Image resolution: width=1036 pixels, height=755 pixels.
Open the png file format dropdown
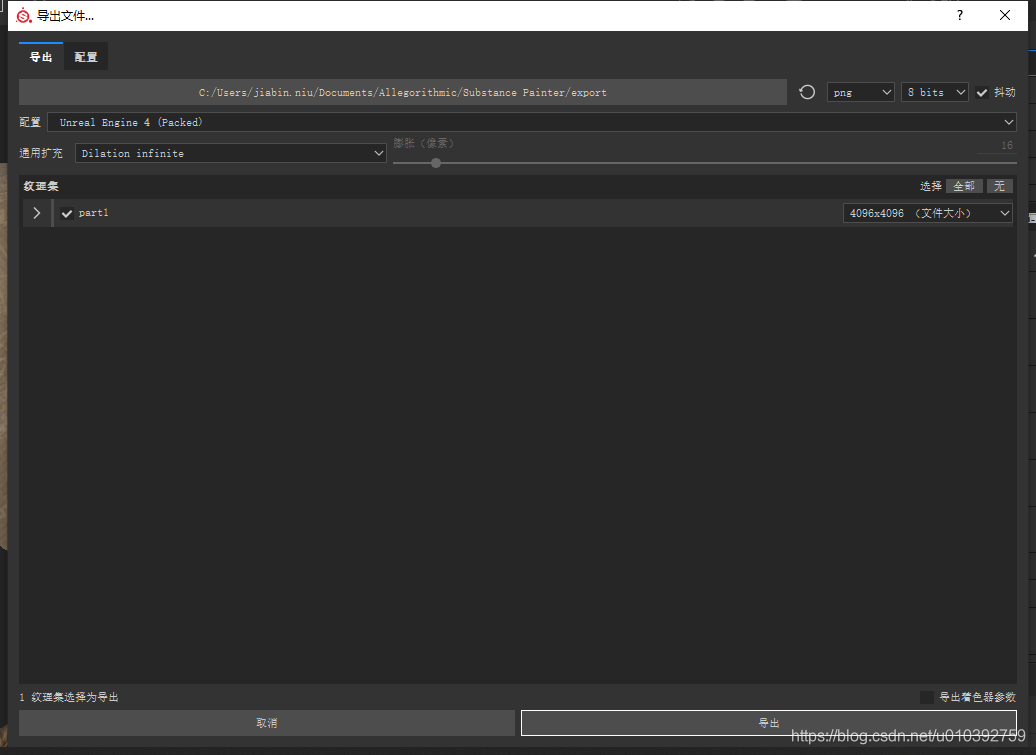pos(860,92)
